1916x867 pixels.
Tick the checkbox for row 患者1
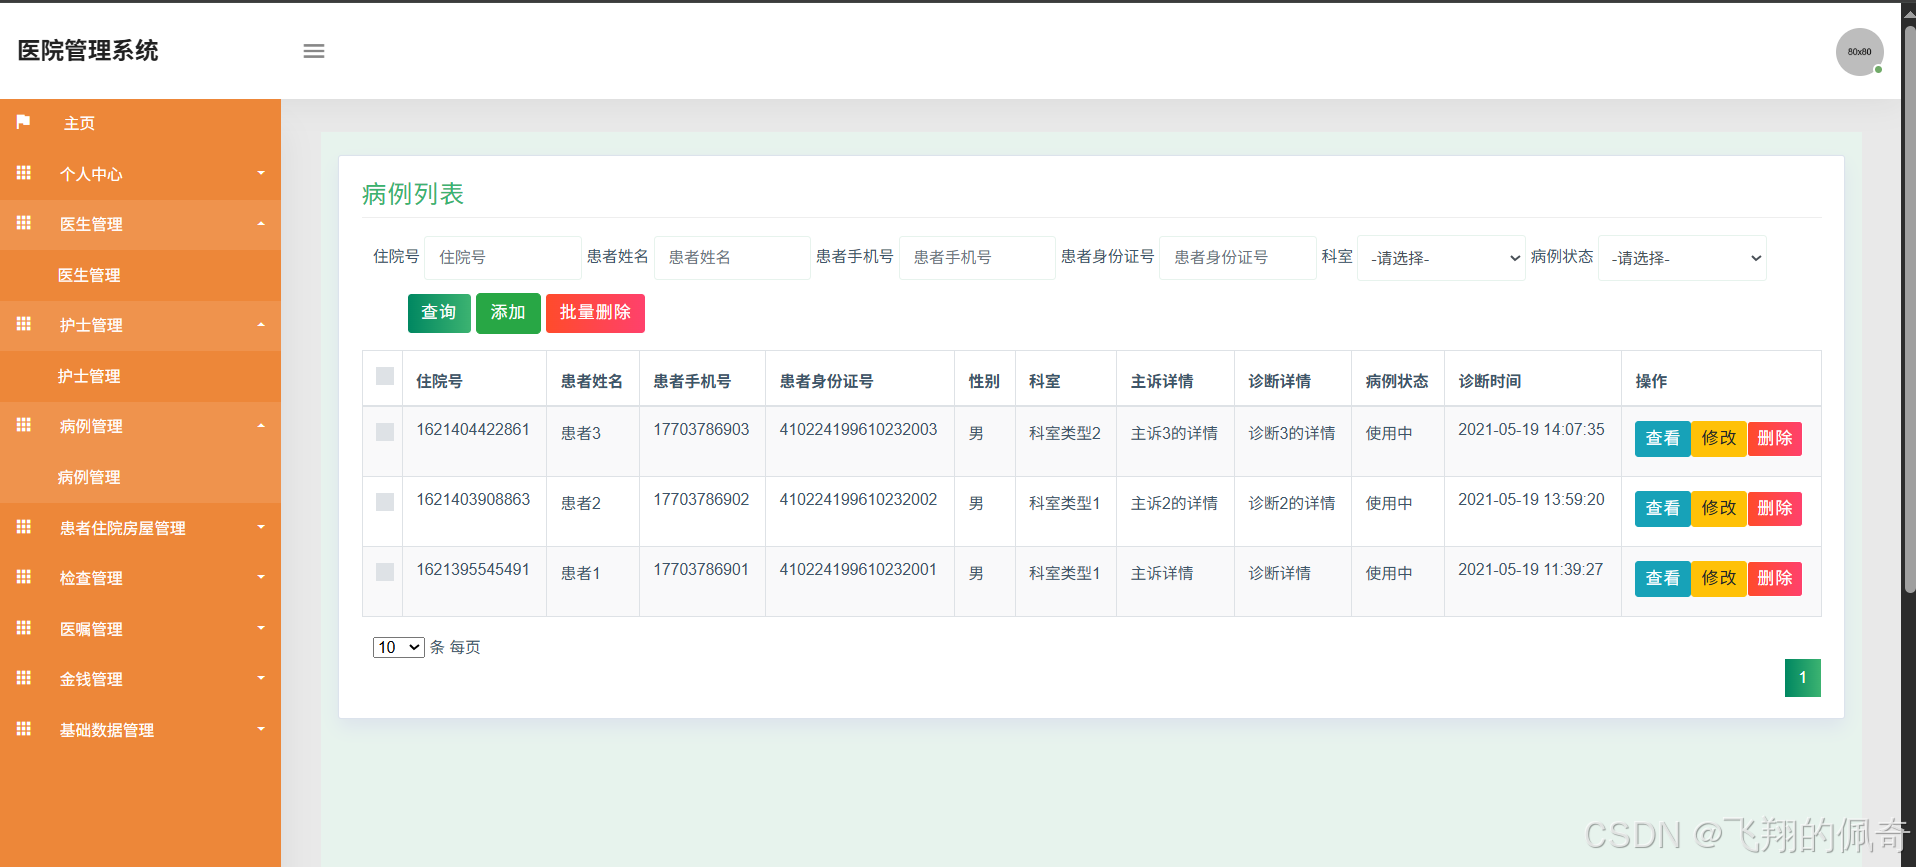click(384, 572)
